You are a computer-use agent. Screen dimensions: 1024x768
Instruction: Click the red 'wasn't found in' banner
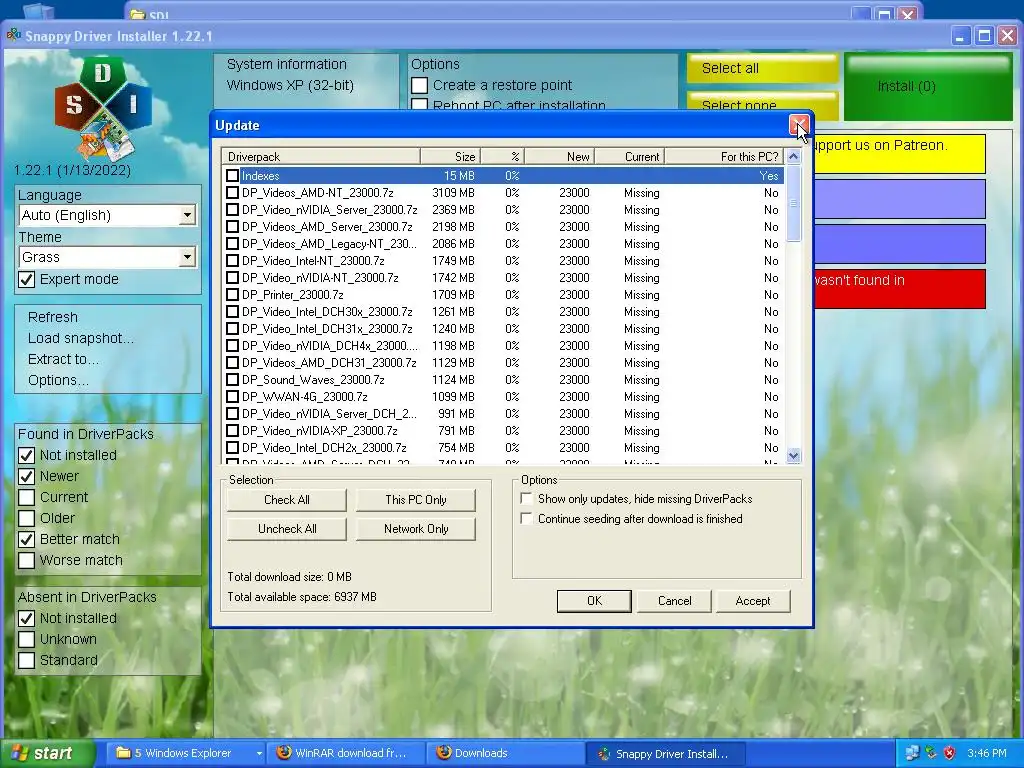click(x=899, y=289)
